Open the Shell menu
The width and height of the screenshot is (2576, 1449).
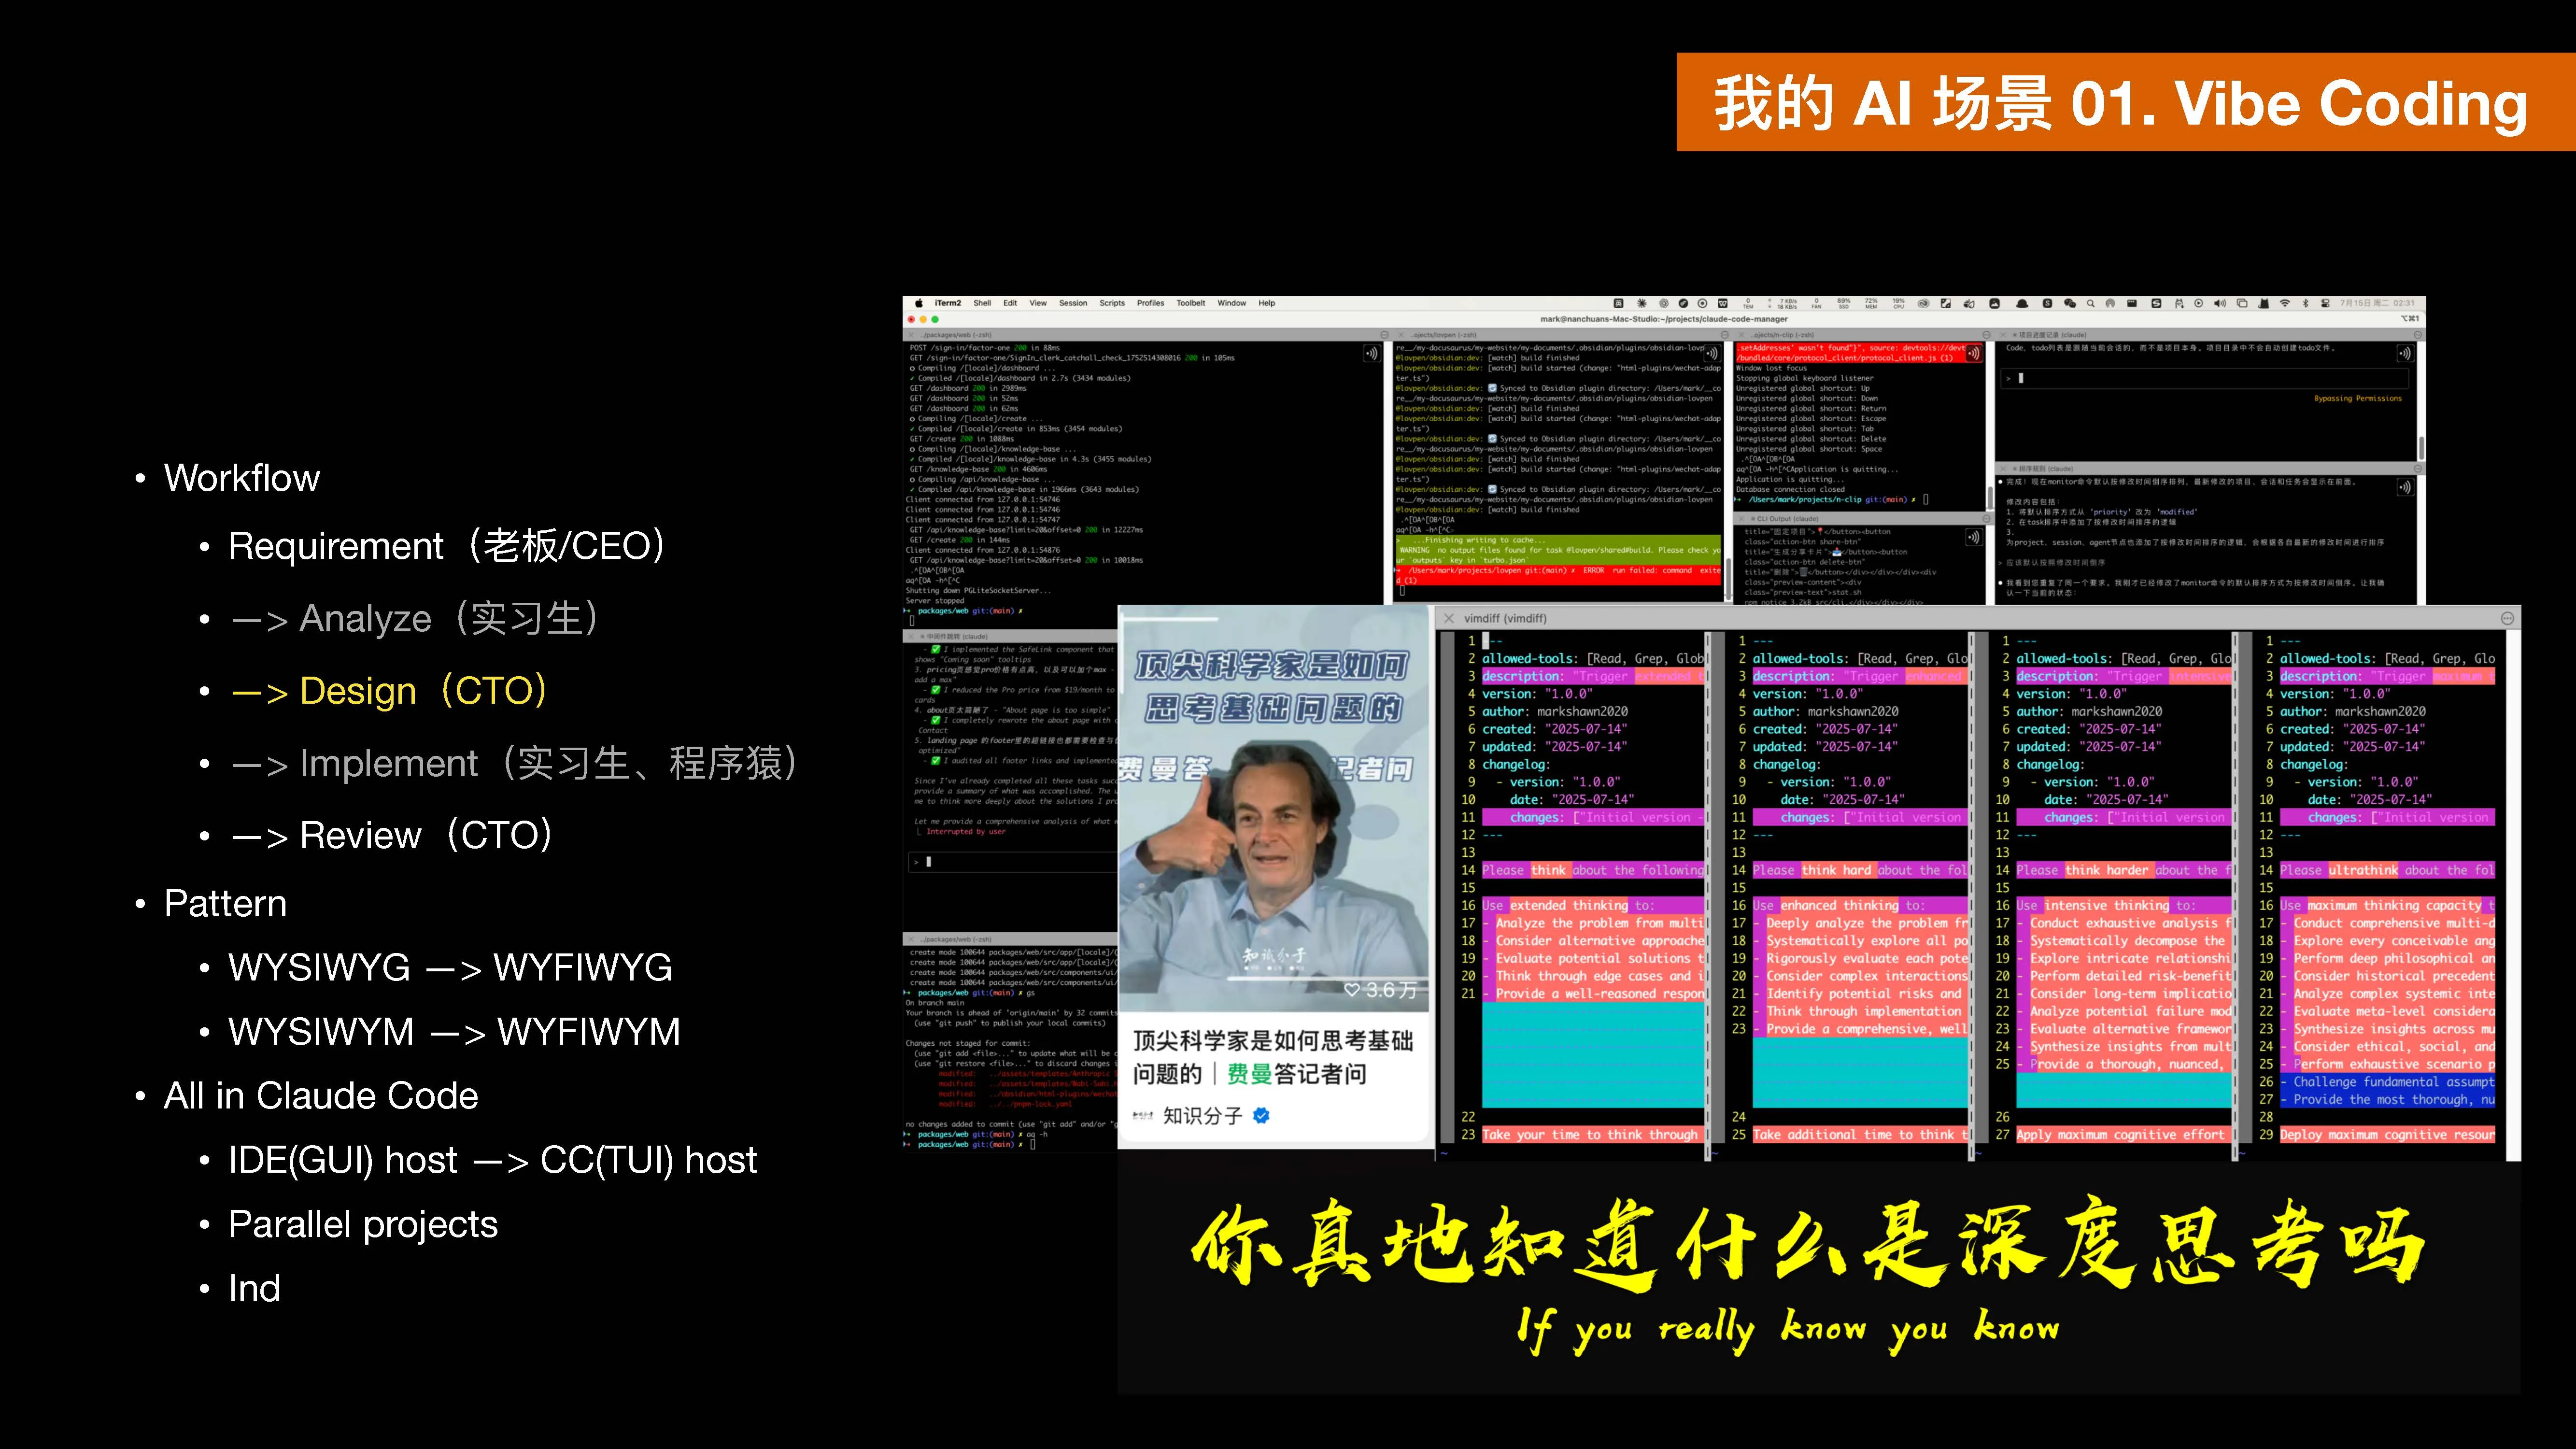click(x=983, y=303)
